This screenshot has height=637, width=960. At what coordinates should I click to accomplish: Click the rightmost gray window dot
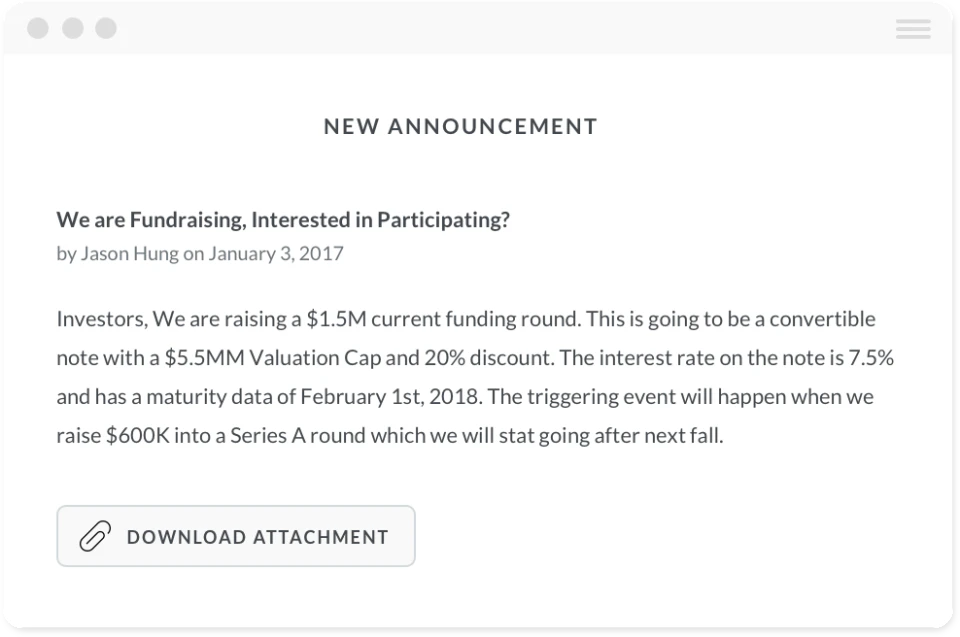[x=106, y=29]
